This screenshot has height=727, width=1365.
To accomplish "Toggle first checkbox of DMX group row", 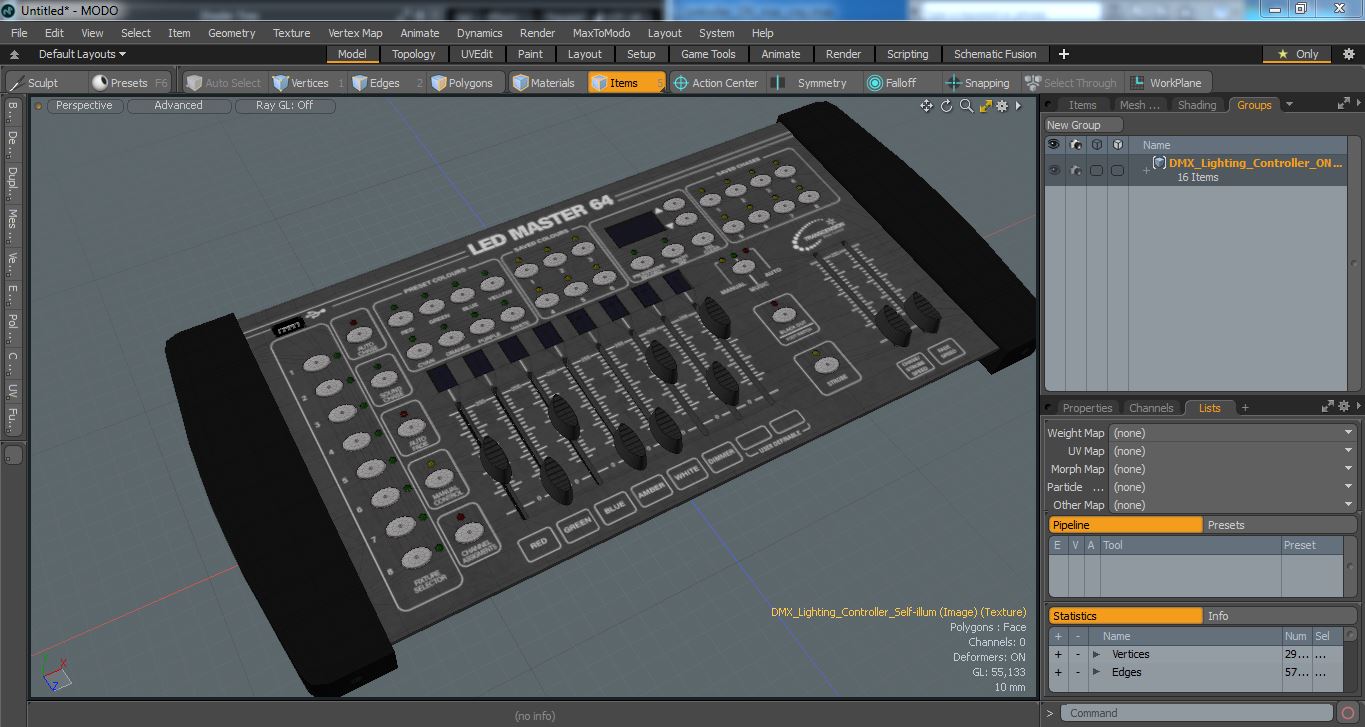I will pyautogui.click(x=1096, y=170).
